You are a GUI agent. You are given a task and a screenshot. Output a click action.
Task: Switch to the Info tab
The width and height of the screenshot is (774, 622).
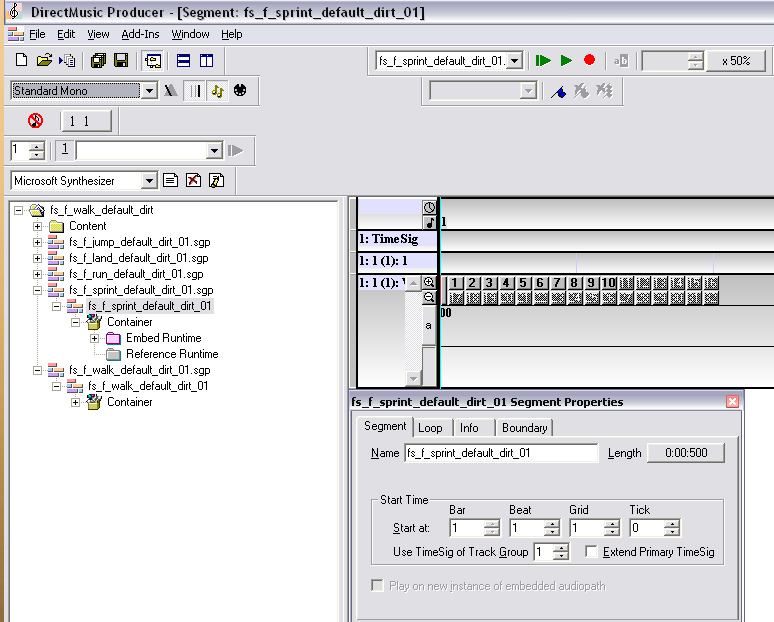pyautogui.click(x=469, y=428)
